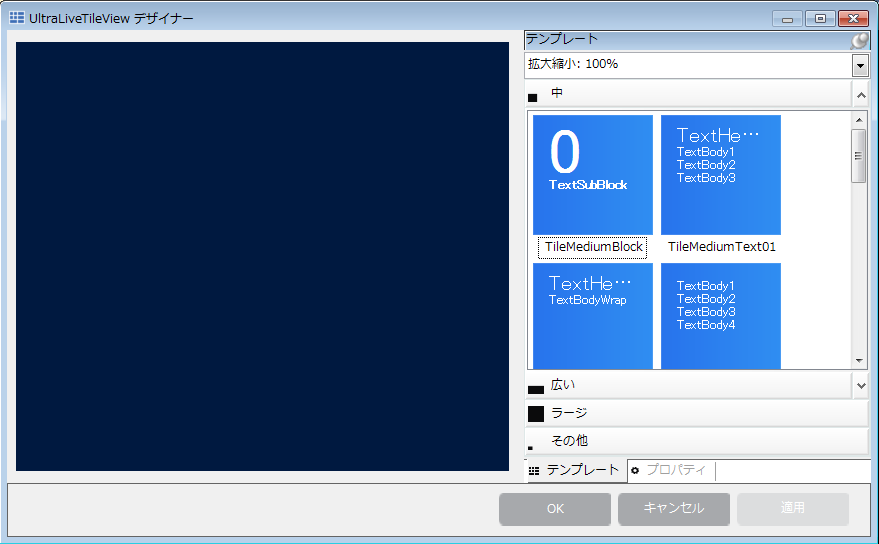Expand the 広い template group
The image size is (879, 544).
coord(861,386)
